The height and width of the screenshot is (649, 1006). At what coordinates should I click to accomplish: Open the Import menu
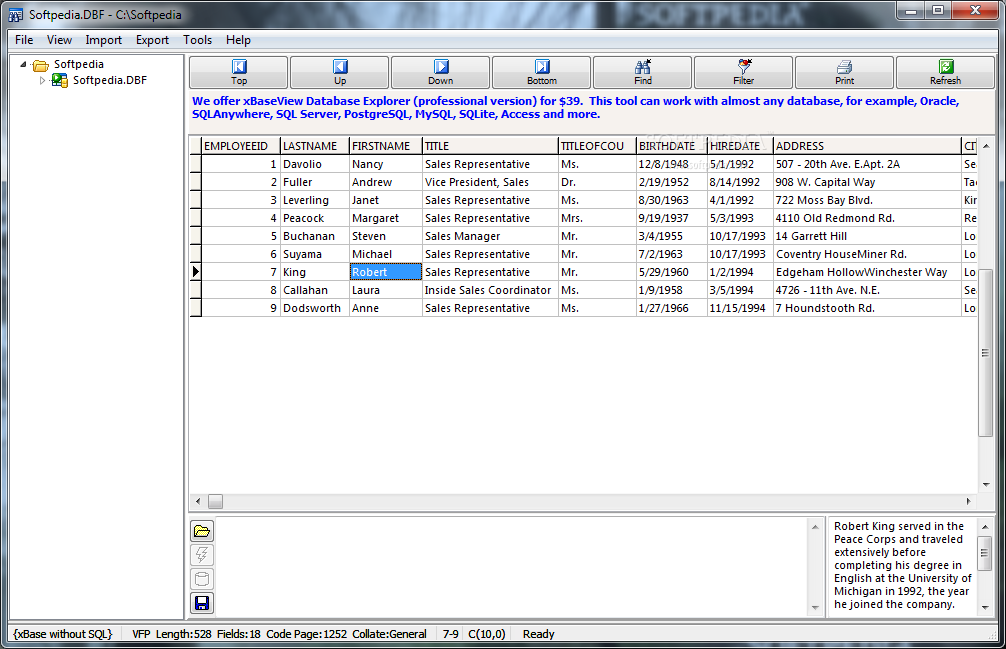coord(103,40)
